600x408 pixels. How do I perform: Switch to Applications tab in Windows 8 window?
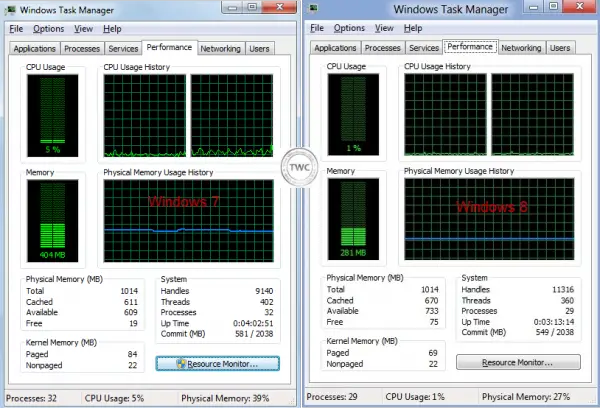click(335, 48)
